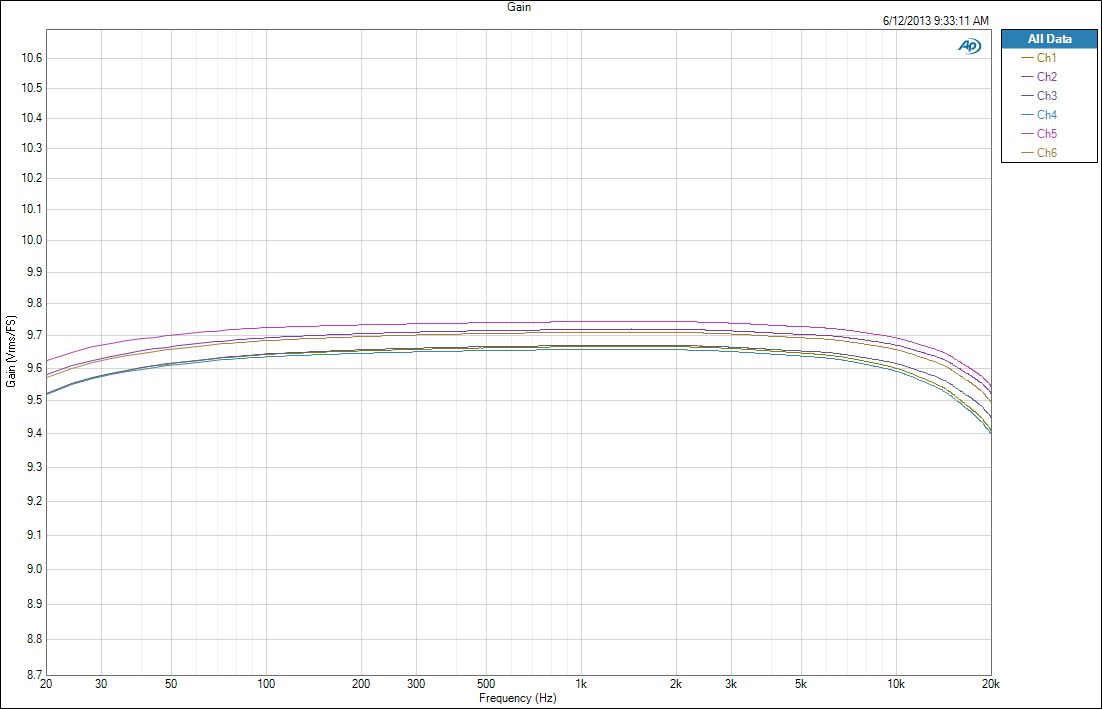The width and height of the screenshot is (1102, 709).
Task: Click the 8.7 gain axis tick label
Action: [34, 675]
